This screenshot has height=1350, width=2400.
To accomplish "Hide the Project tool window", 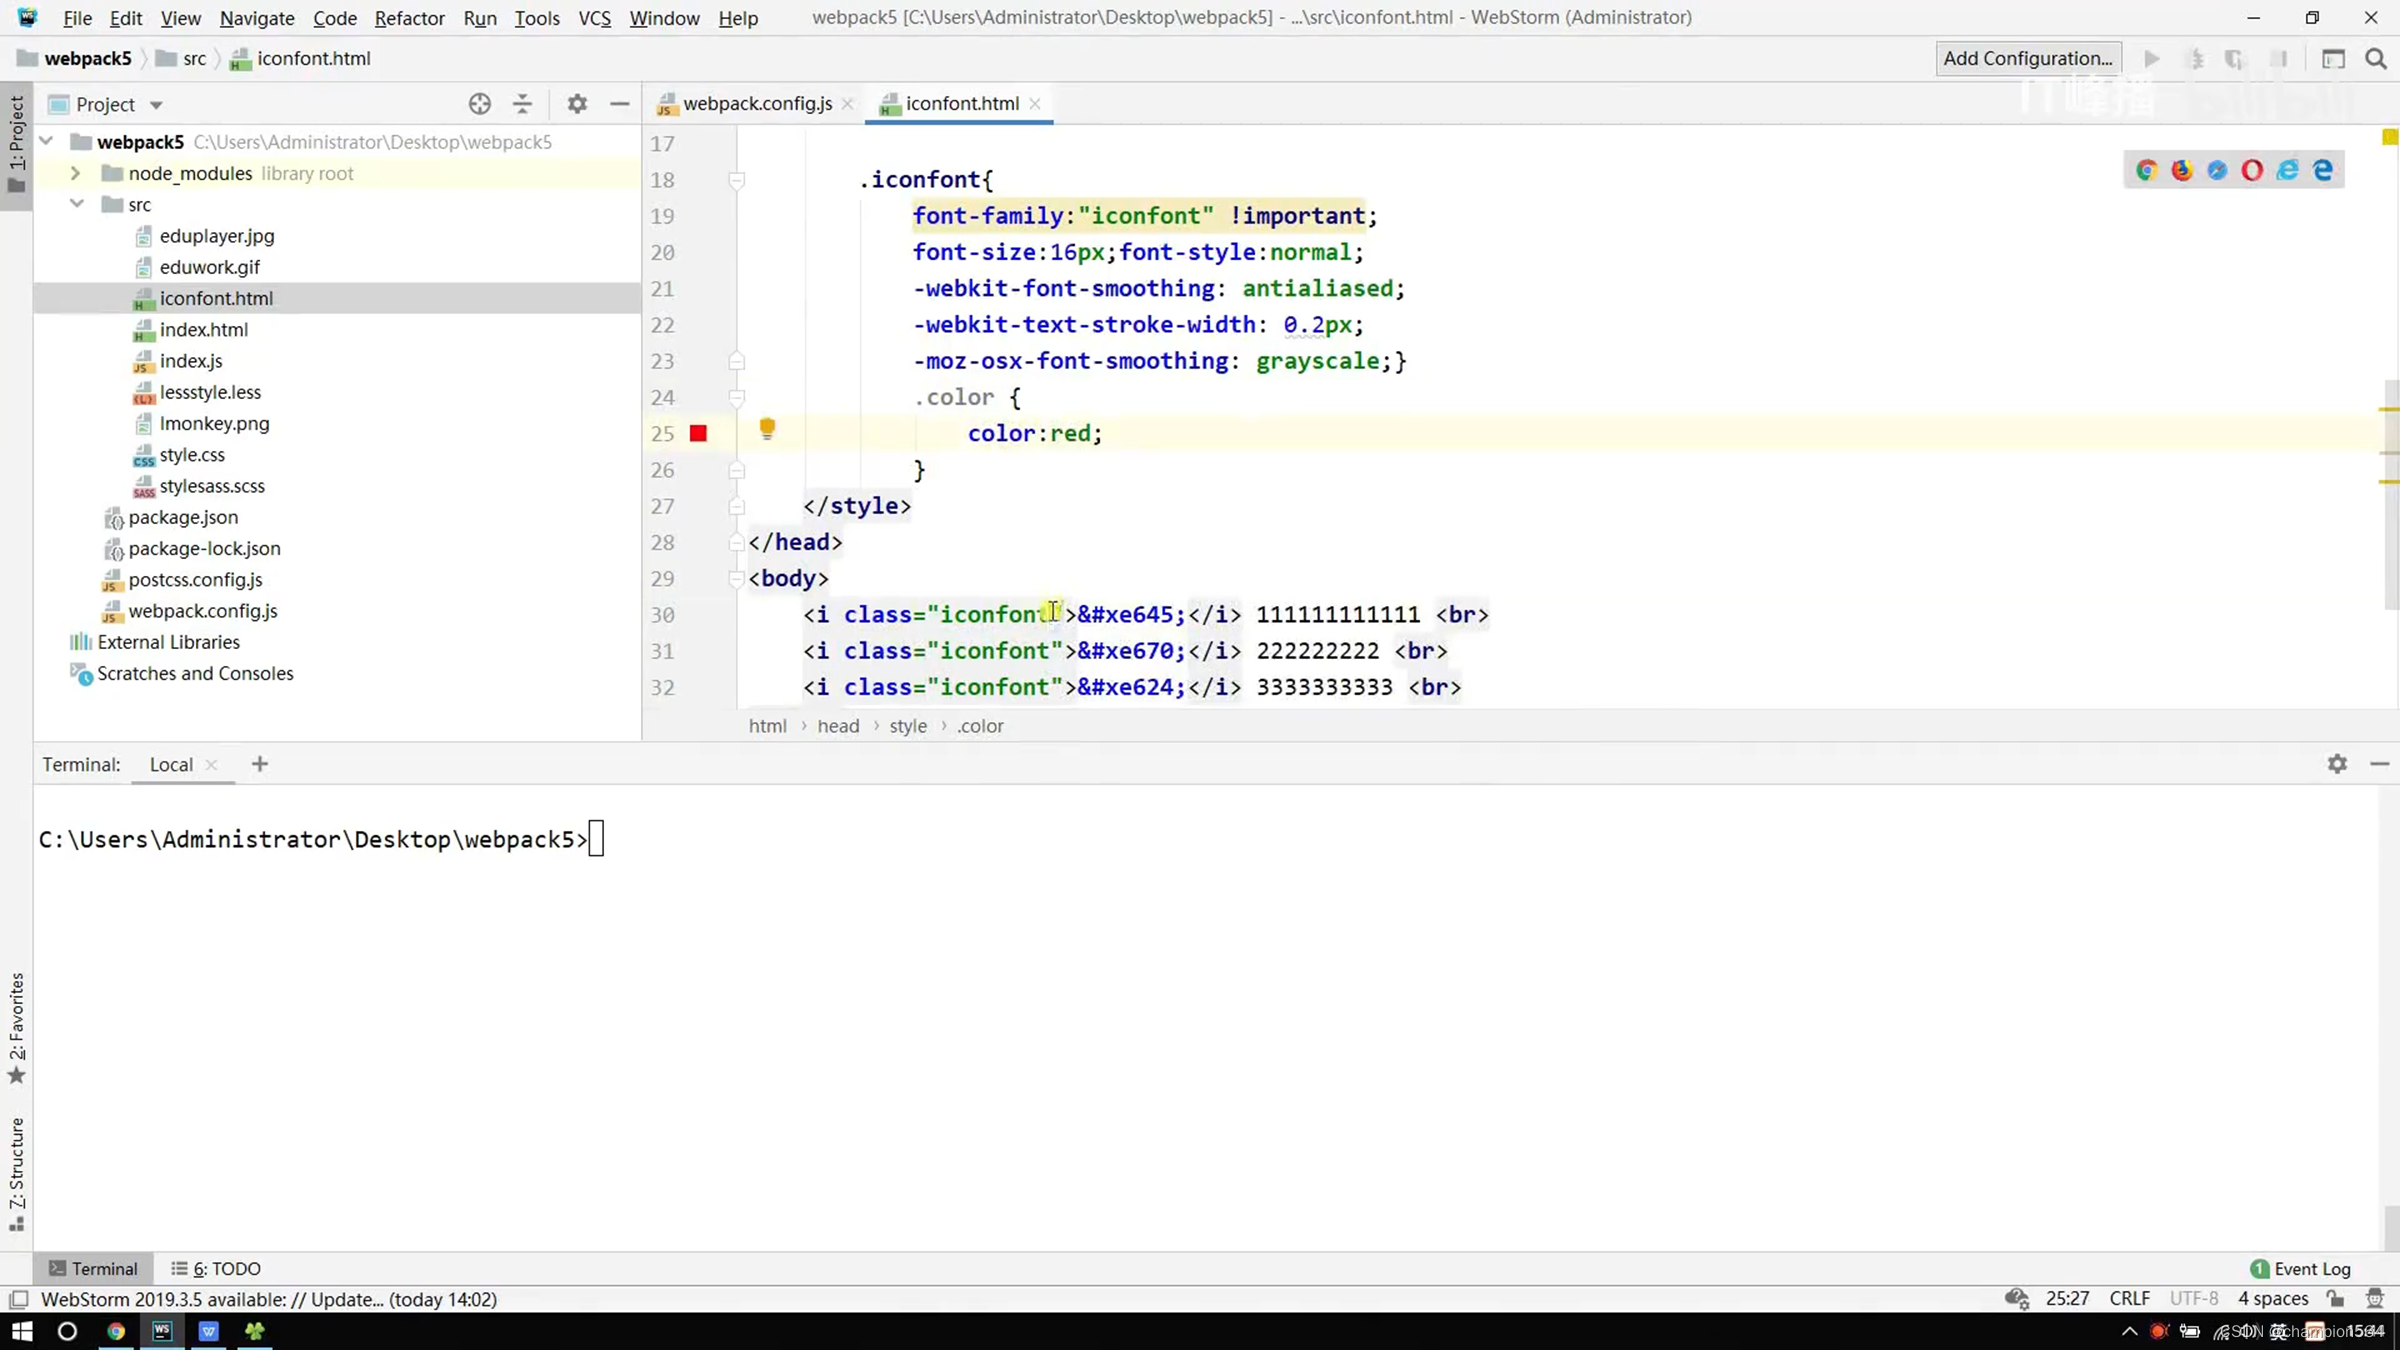I will tap(620, 104).
